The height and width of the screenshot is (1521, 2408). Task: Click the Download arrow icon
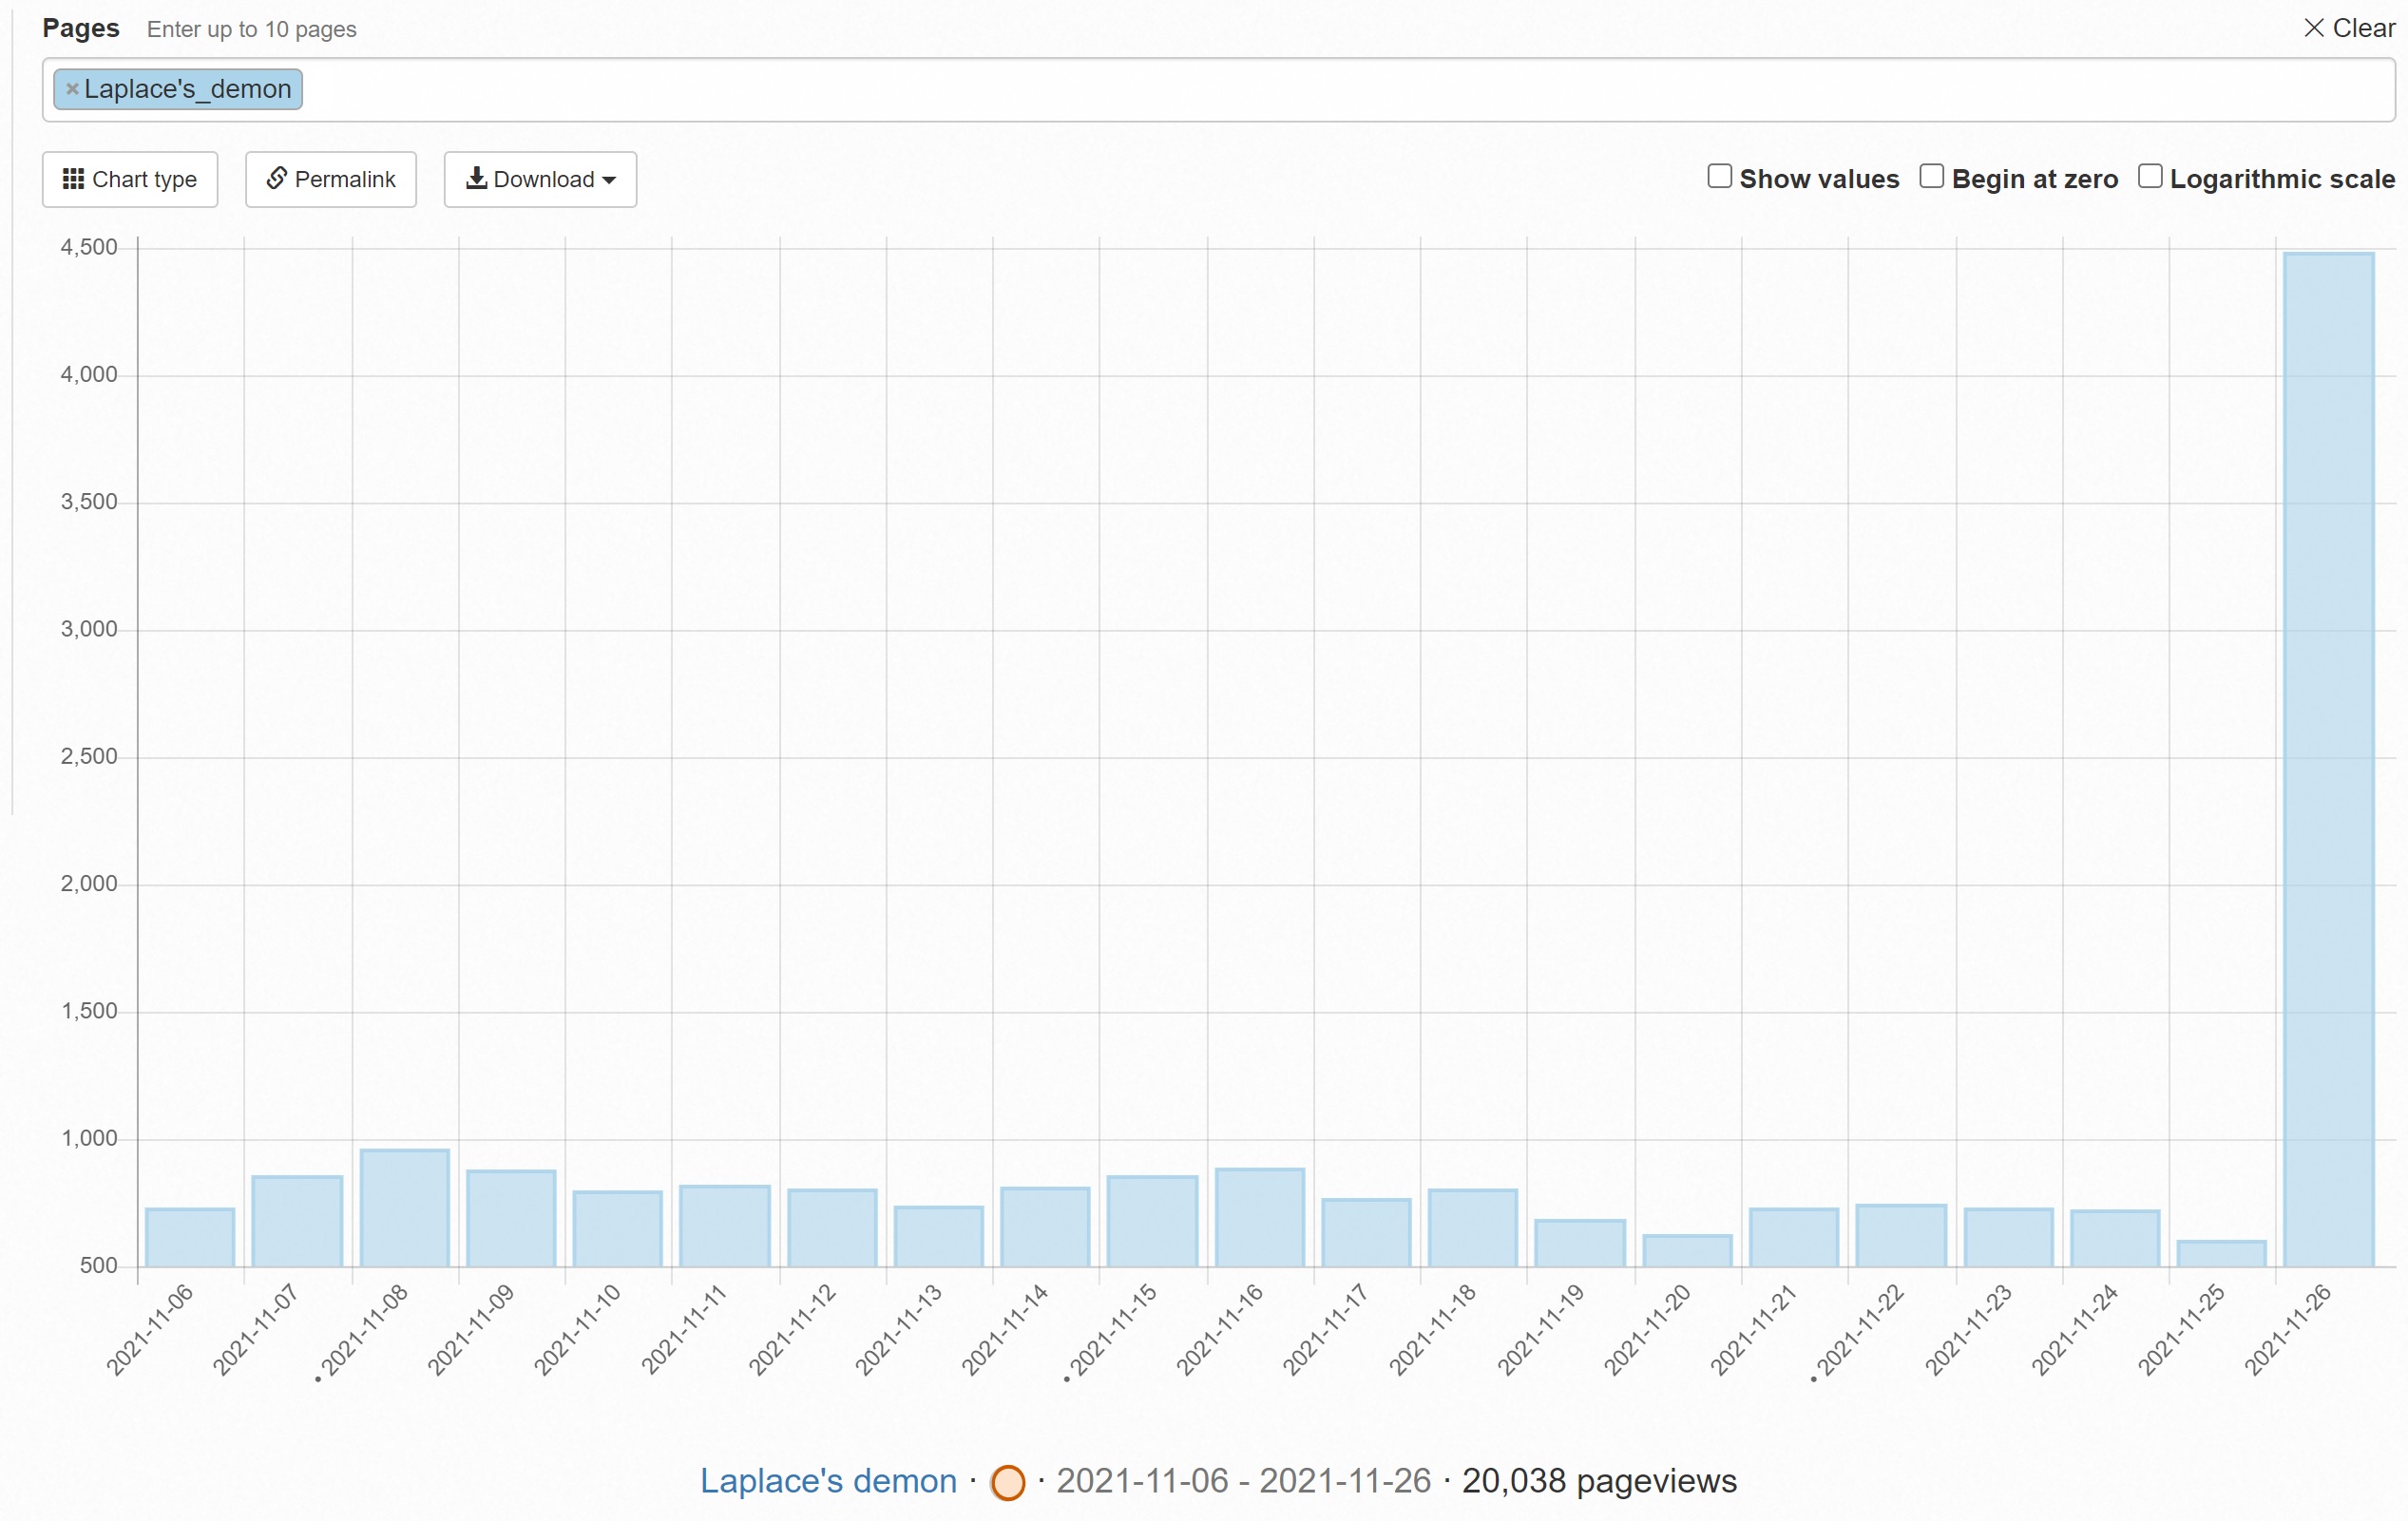pos(477,178)
